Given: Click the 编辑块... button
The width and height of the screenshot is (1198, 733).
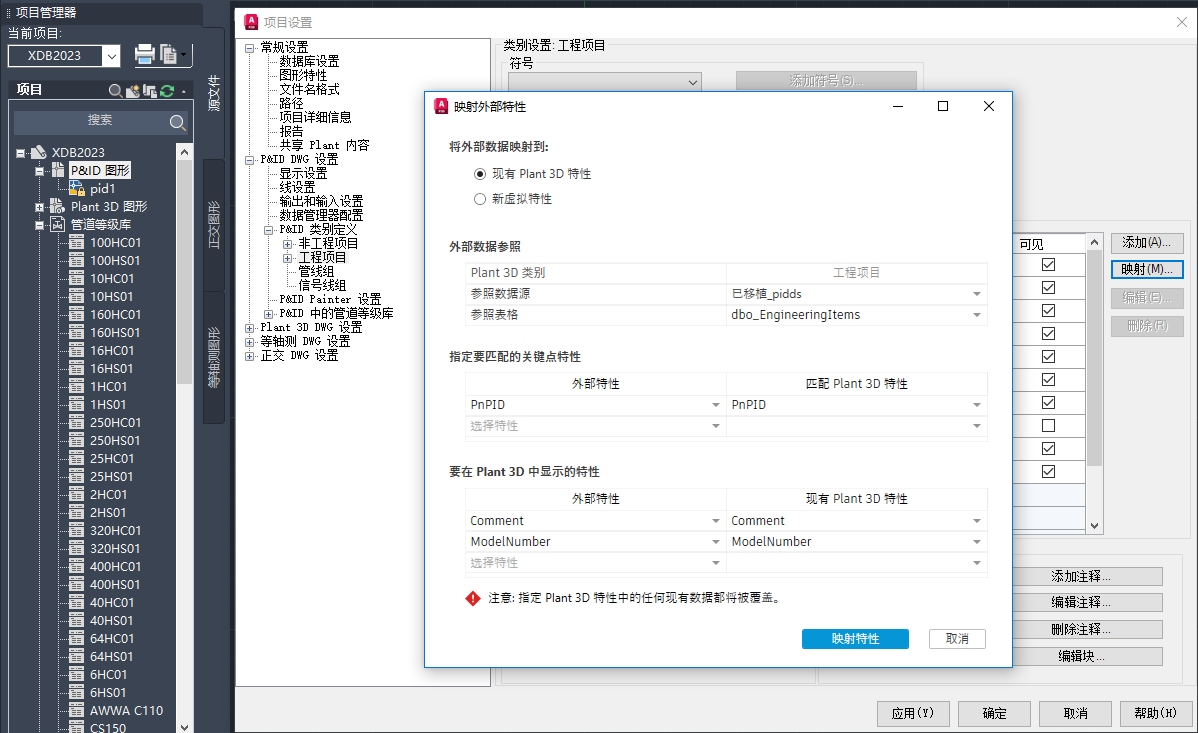Looking at the screenshot, I should click(1080, 657).
